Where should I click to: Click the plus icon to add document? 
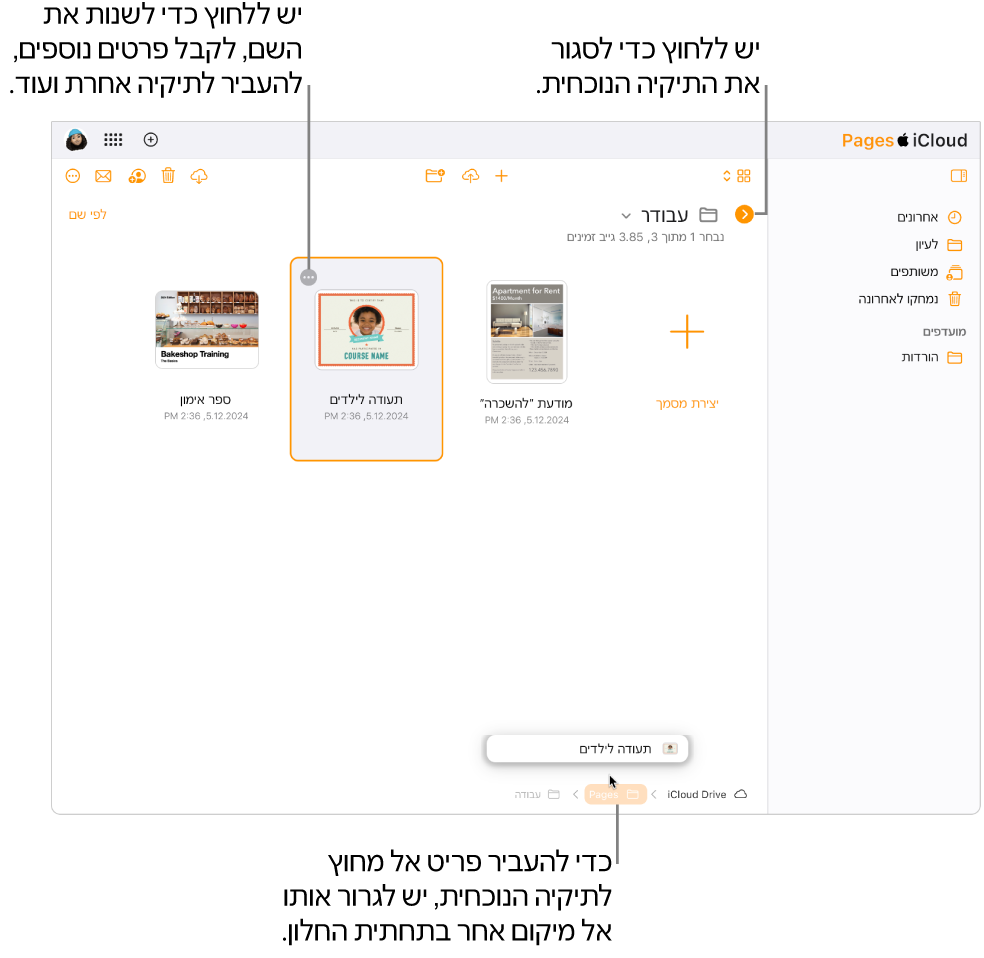coord(501,176)
